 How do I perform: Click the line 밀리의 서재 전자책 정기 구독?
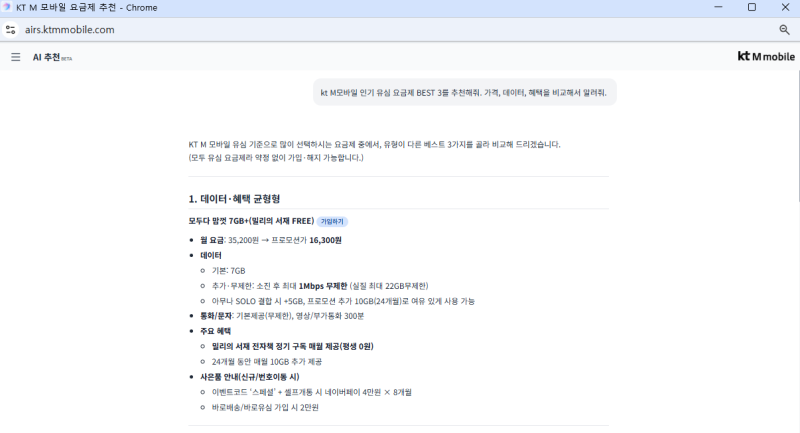click(292, 347)
